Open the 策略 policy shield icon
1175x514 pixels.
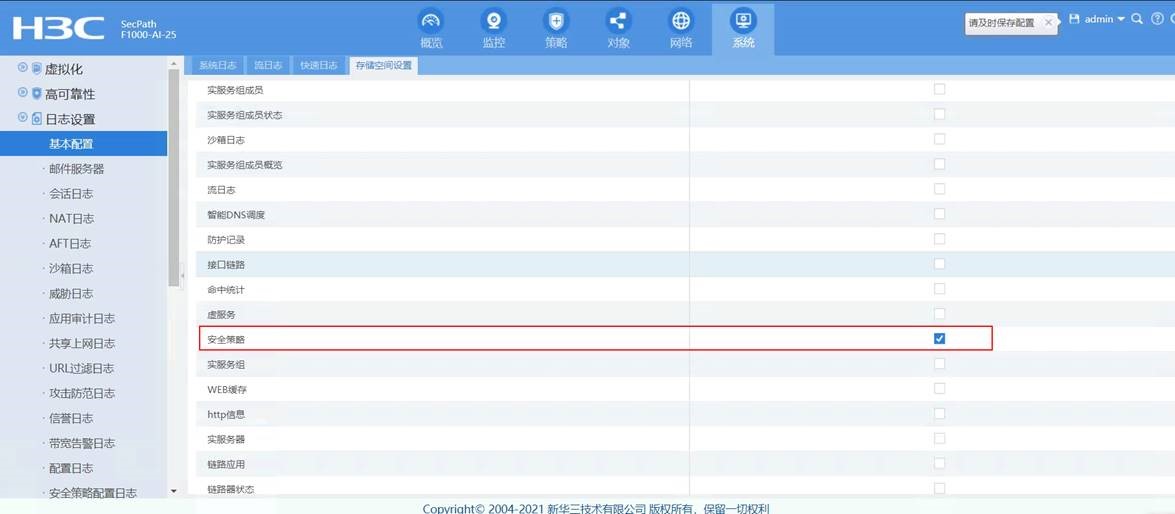pos(556,20)
